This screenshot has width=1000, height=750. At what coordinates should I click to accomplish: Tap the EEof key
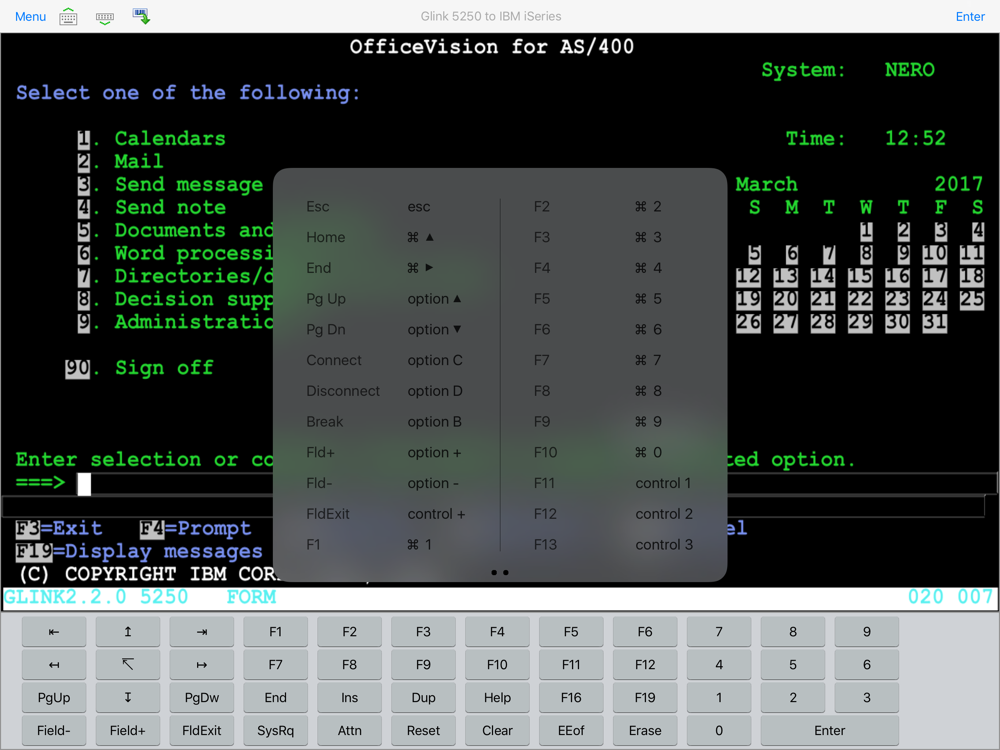[571, 731]
